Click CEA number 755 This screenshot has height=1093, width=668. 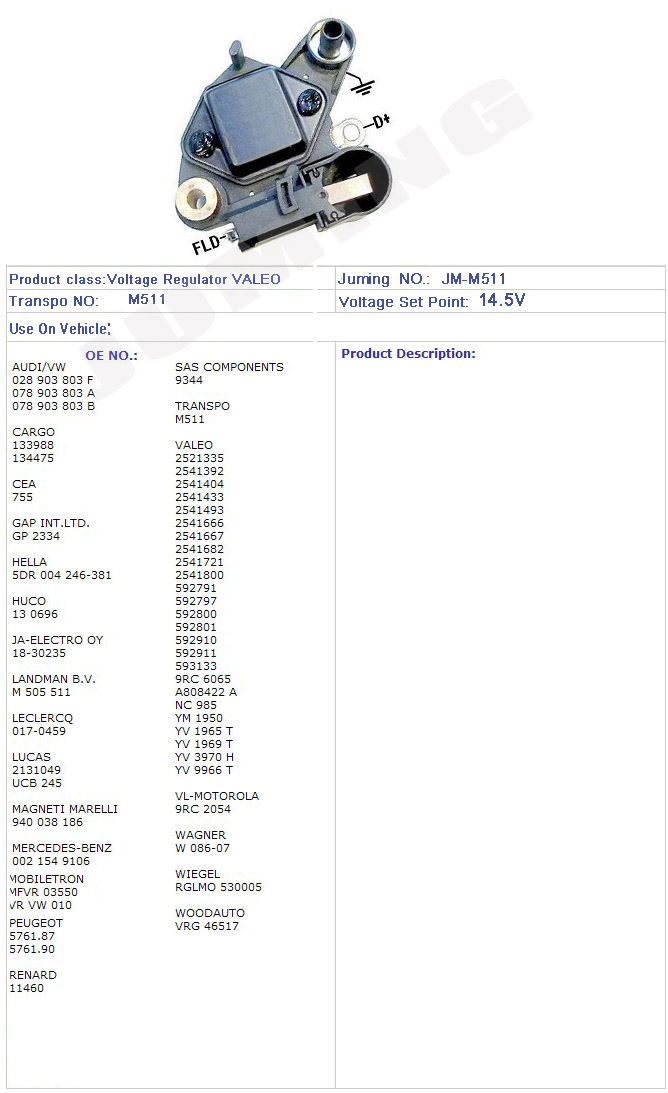coord(22,497)
